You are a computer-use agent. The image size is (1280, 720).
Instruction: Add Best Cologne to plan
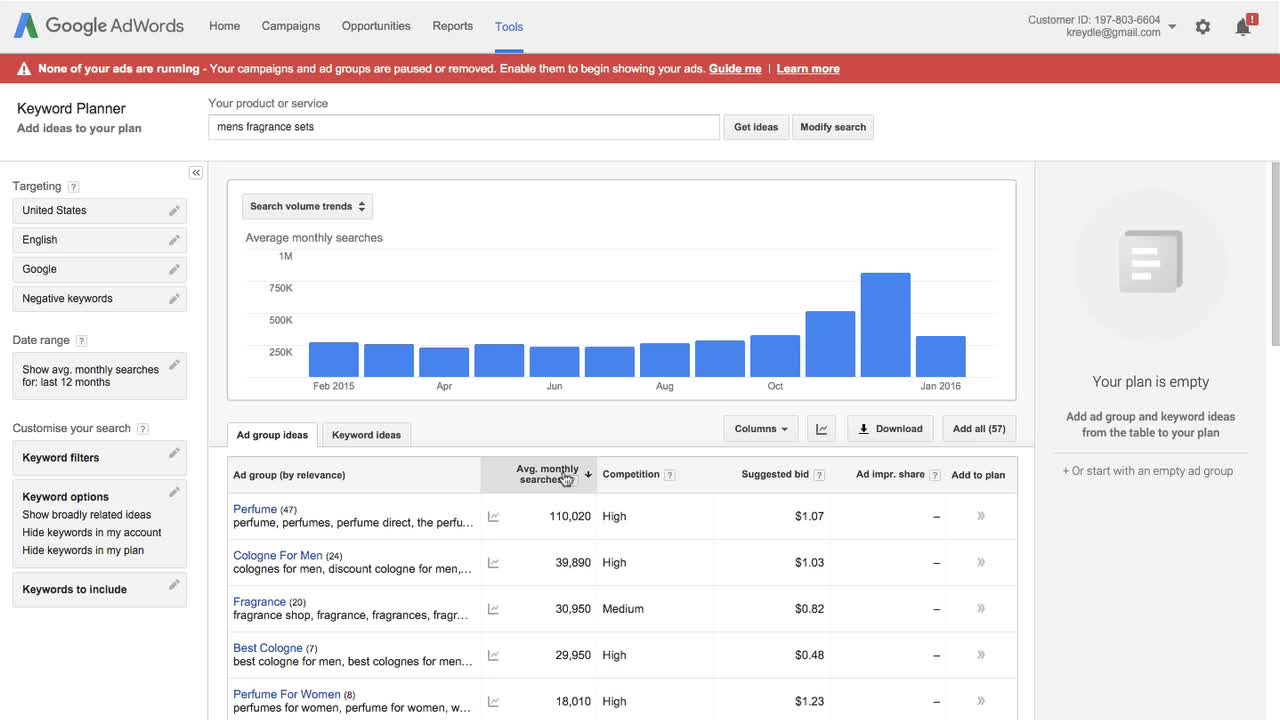[981, 655]
